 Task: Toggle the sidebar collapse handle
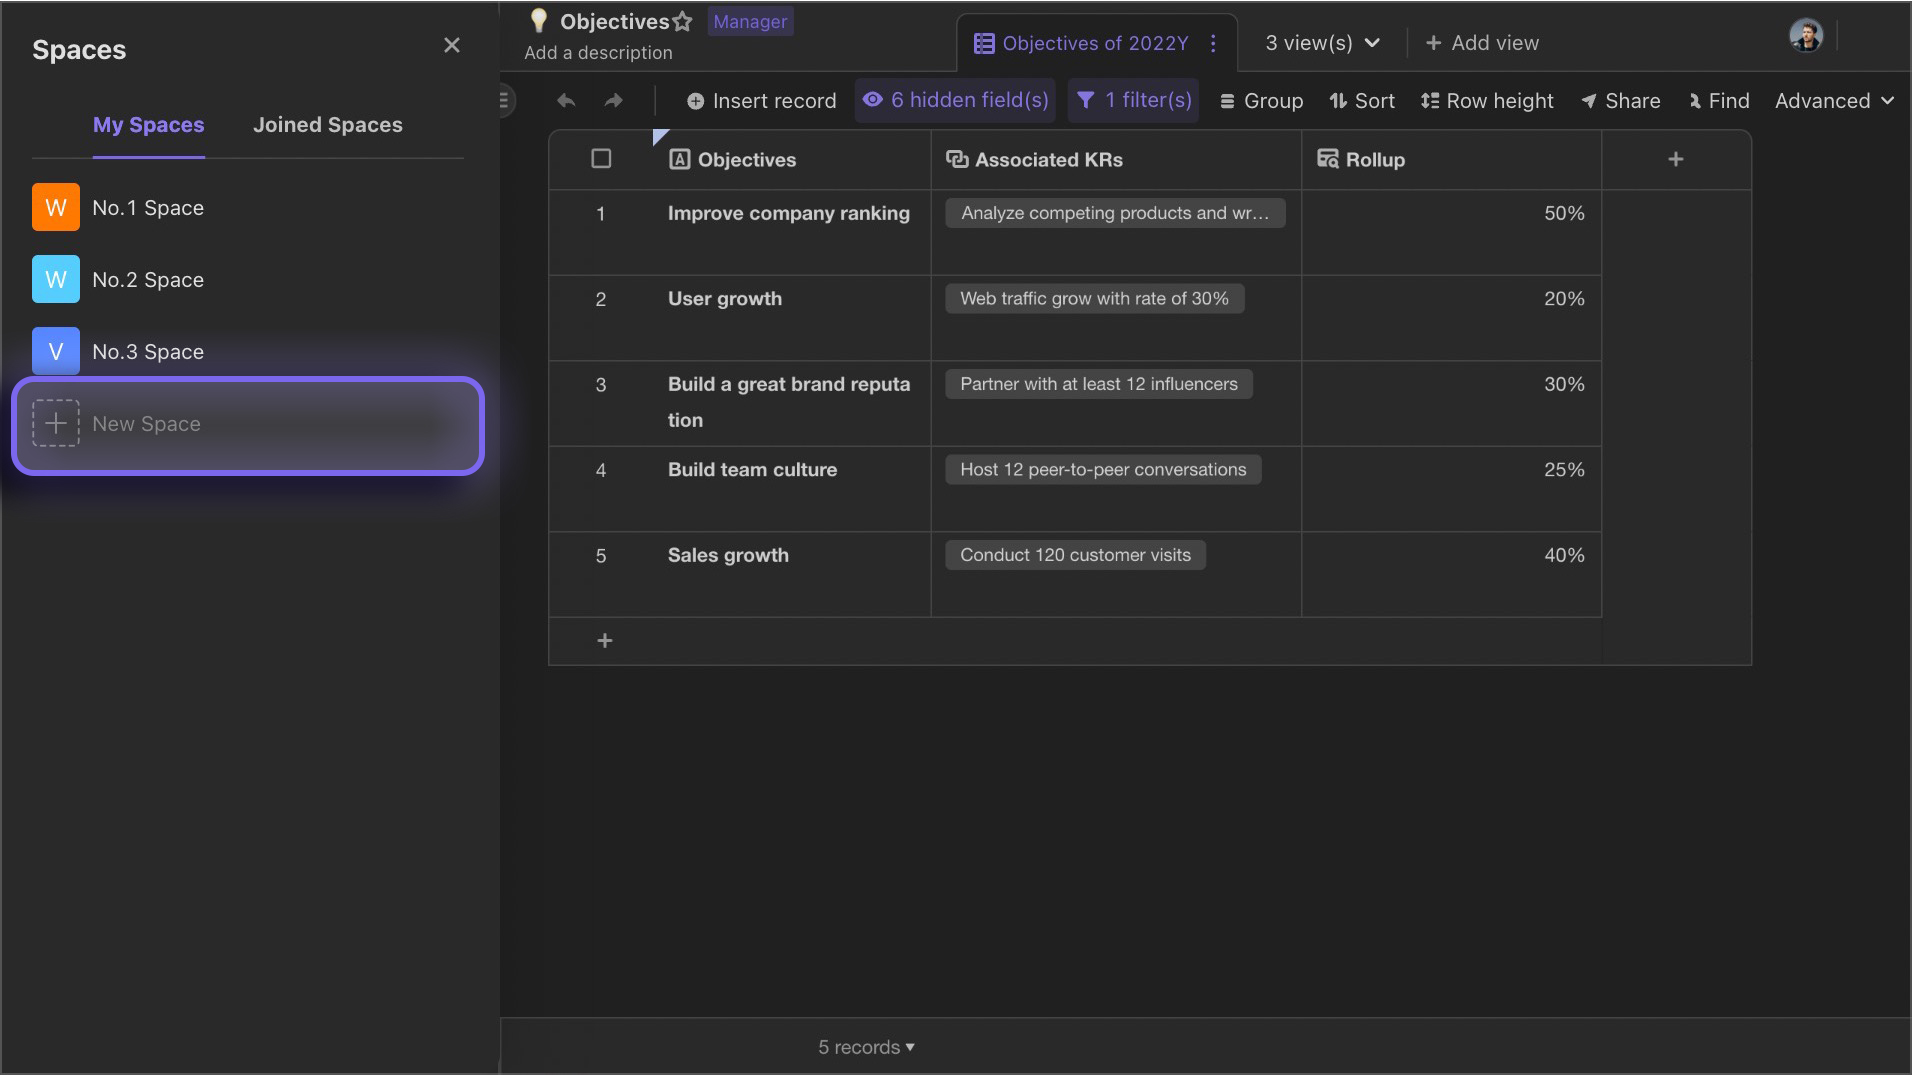tap(504, 100)
